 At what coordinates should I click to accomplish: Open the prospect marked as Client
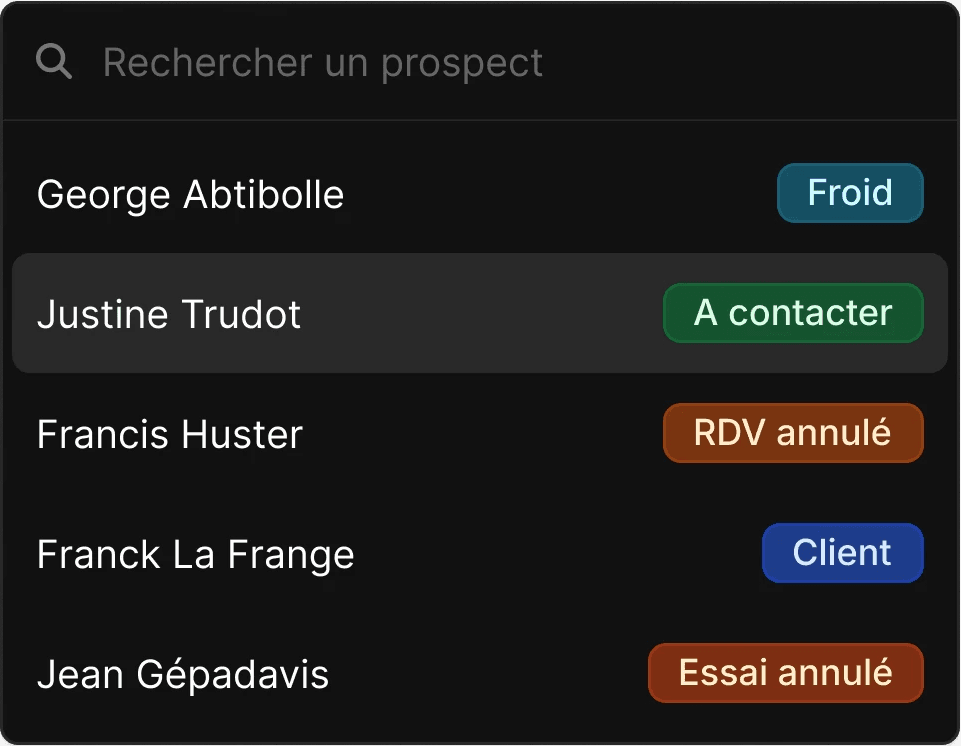pos(480,553)
